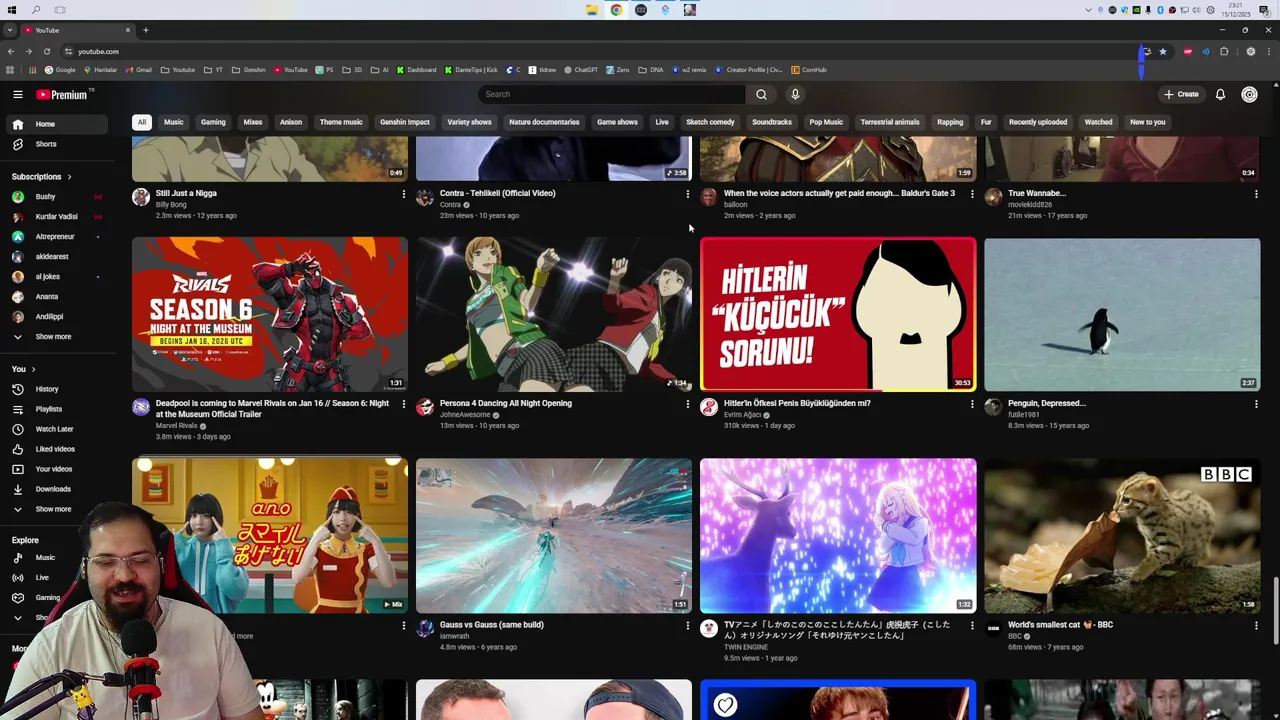Open the Chrome tab search dropdown
The image size is (1280, 720).
pyautogui.click(x=10, y=30)
